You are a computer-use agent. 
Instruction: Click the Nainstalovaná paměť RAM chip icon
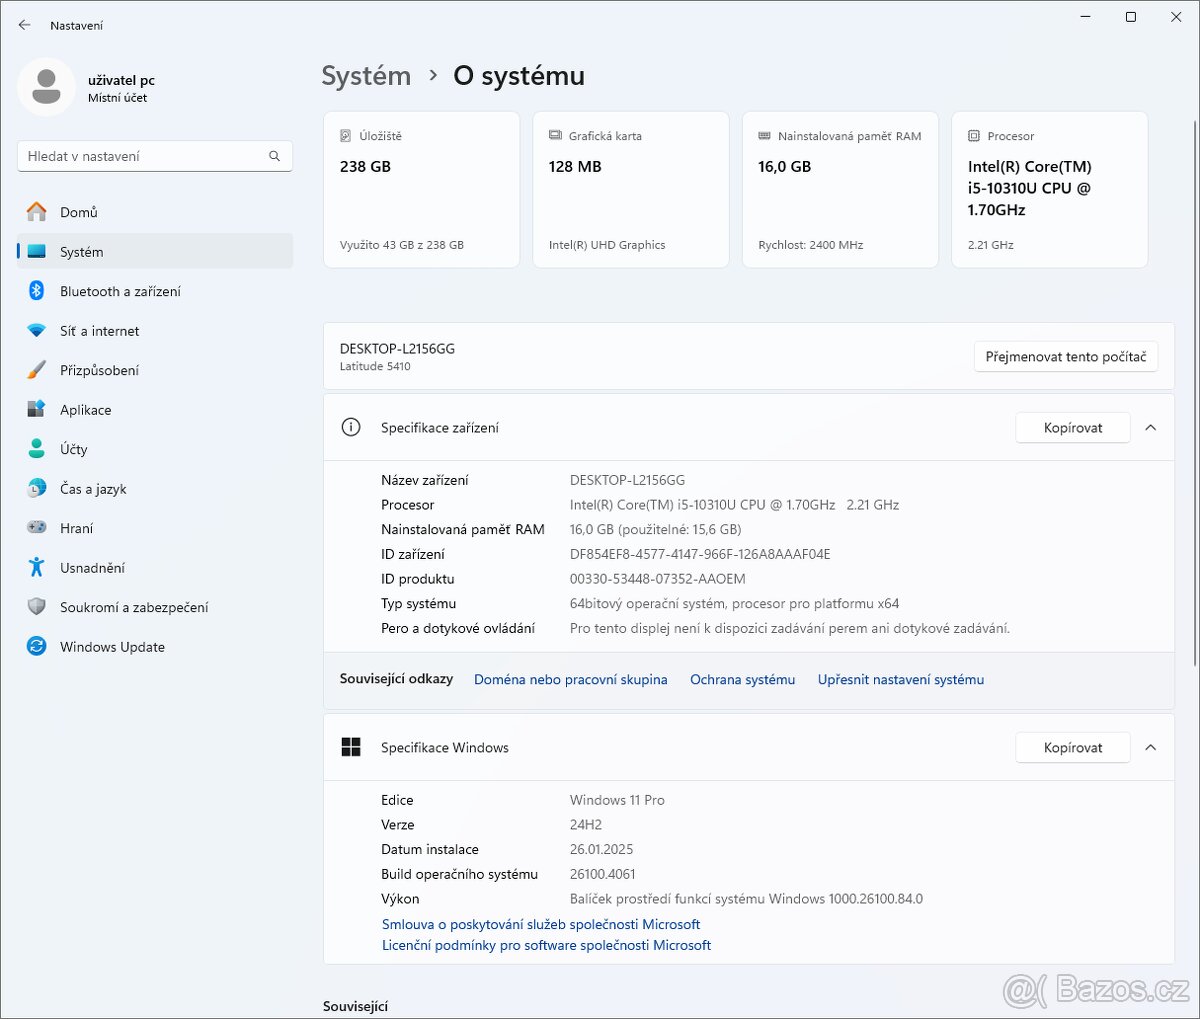(x=766, y=136)
